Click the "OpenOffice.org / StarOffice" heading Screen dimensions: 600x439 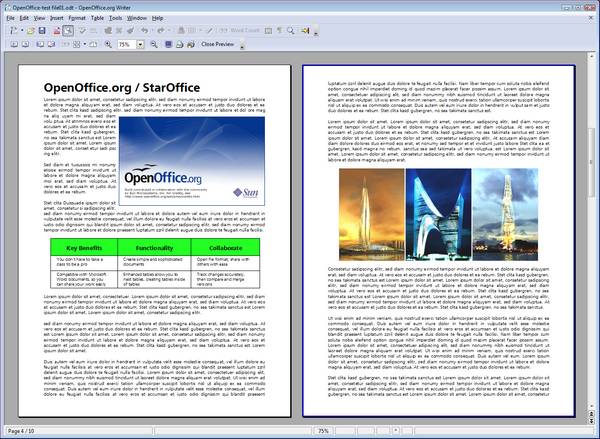click(122, 88)
